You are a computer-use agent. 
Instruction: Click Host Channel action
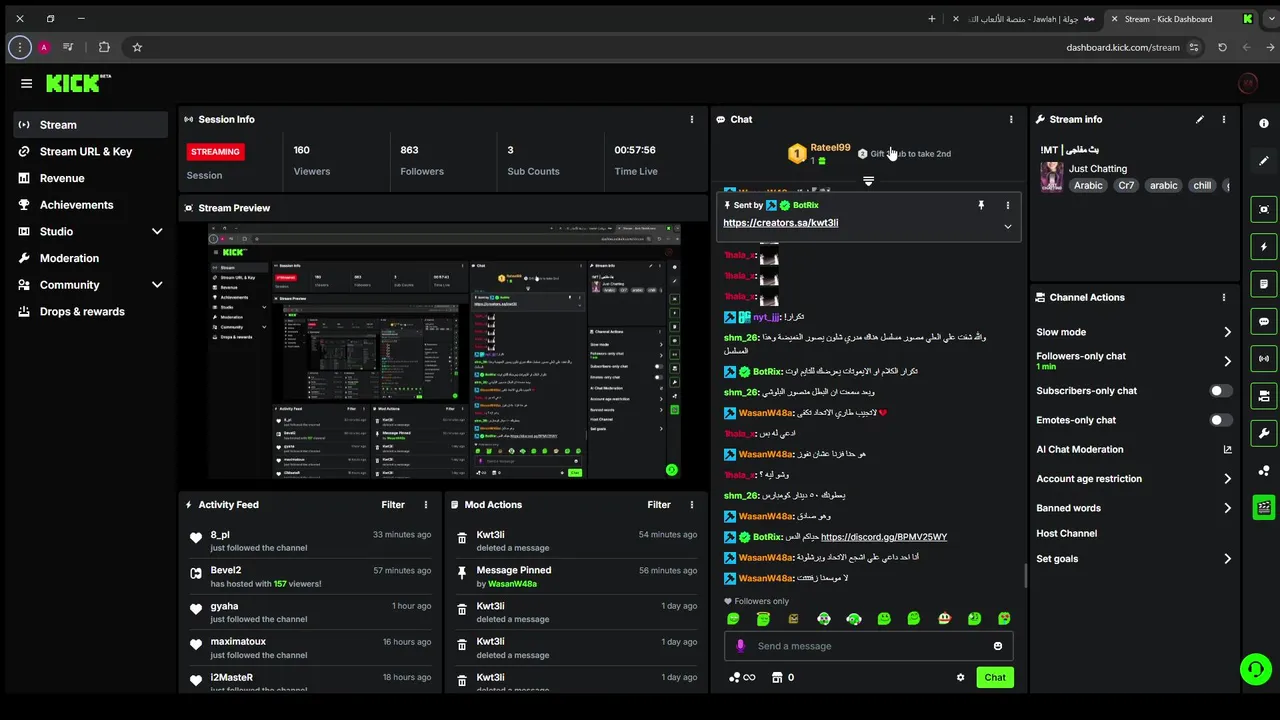point(1066,534)
